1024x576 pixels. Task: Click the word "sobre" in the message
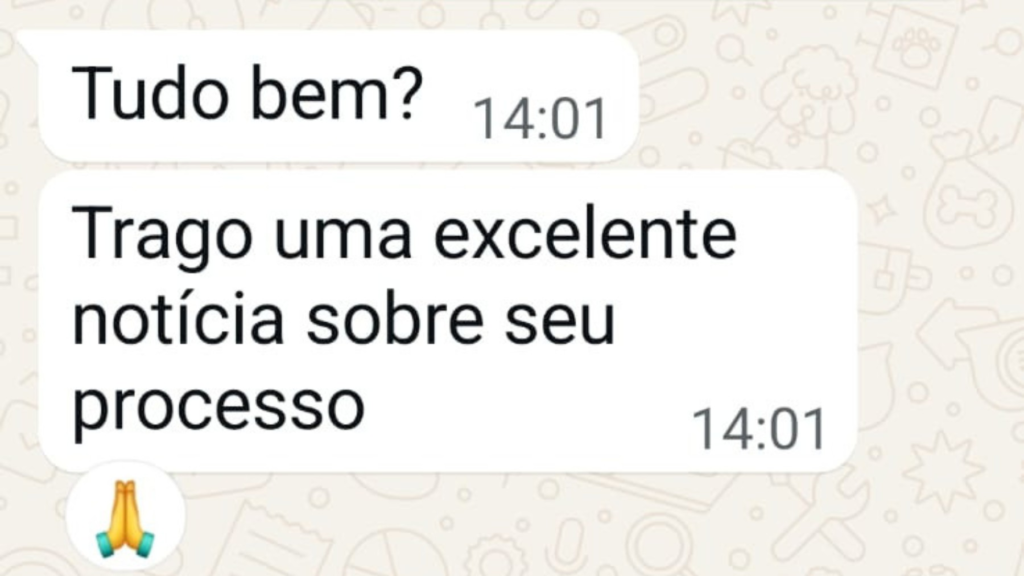click(397, 319)
